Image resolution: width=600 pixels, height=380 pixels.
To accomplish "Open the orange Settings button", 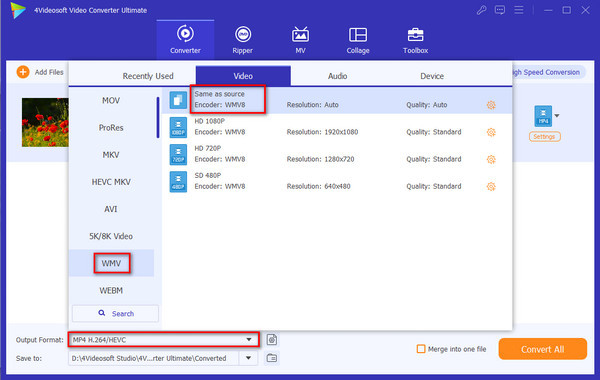I will (x=545, y=137).
